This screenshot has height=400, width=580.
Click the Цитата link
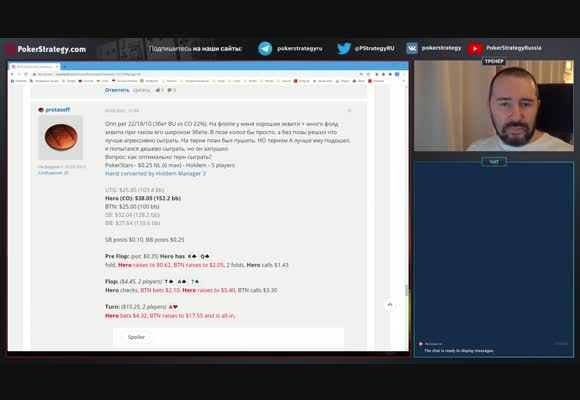tap(141, 90)
